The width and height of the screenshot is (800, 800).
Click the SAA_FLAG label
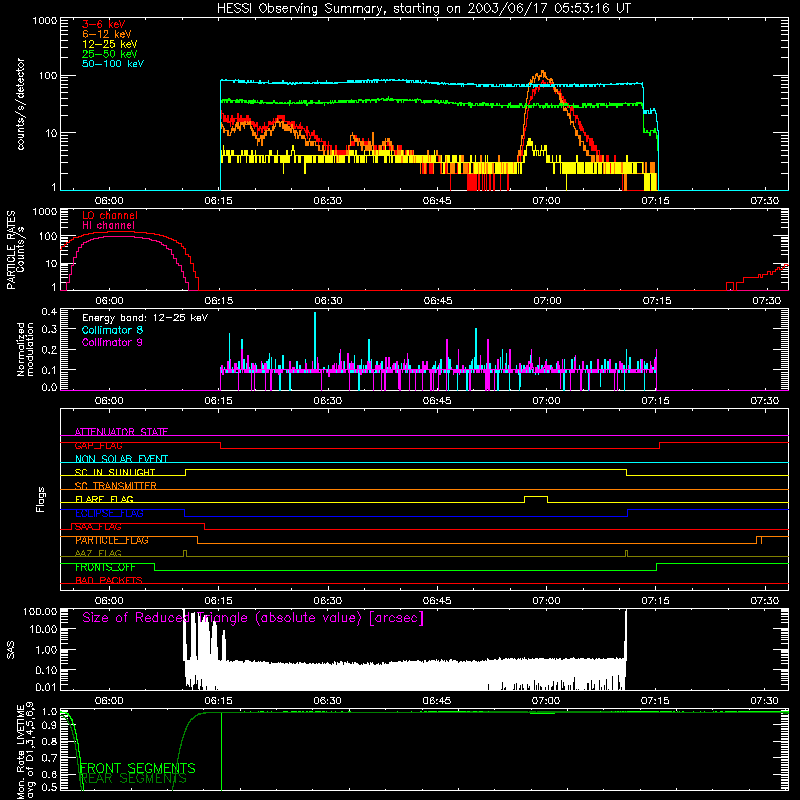tap(98, 527)
